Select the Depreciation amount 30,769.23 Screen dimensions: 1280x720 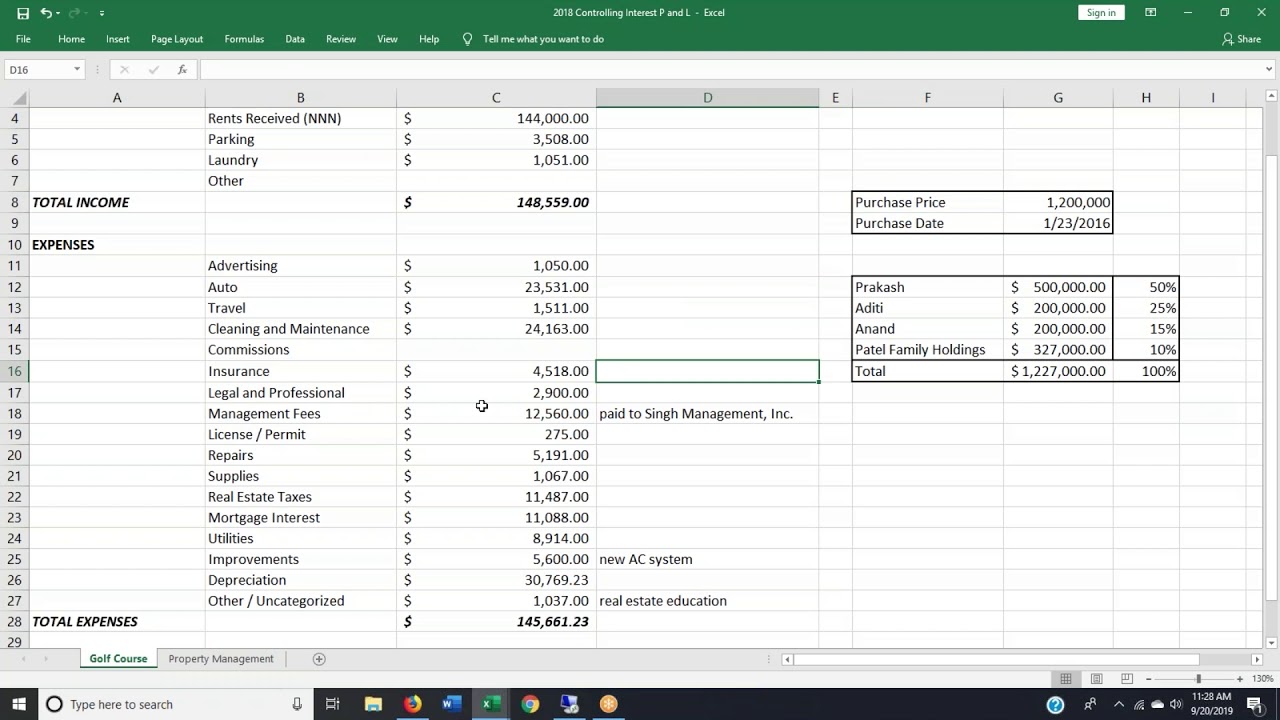click(x=496, y=580)
